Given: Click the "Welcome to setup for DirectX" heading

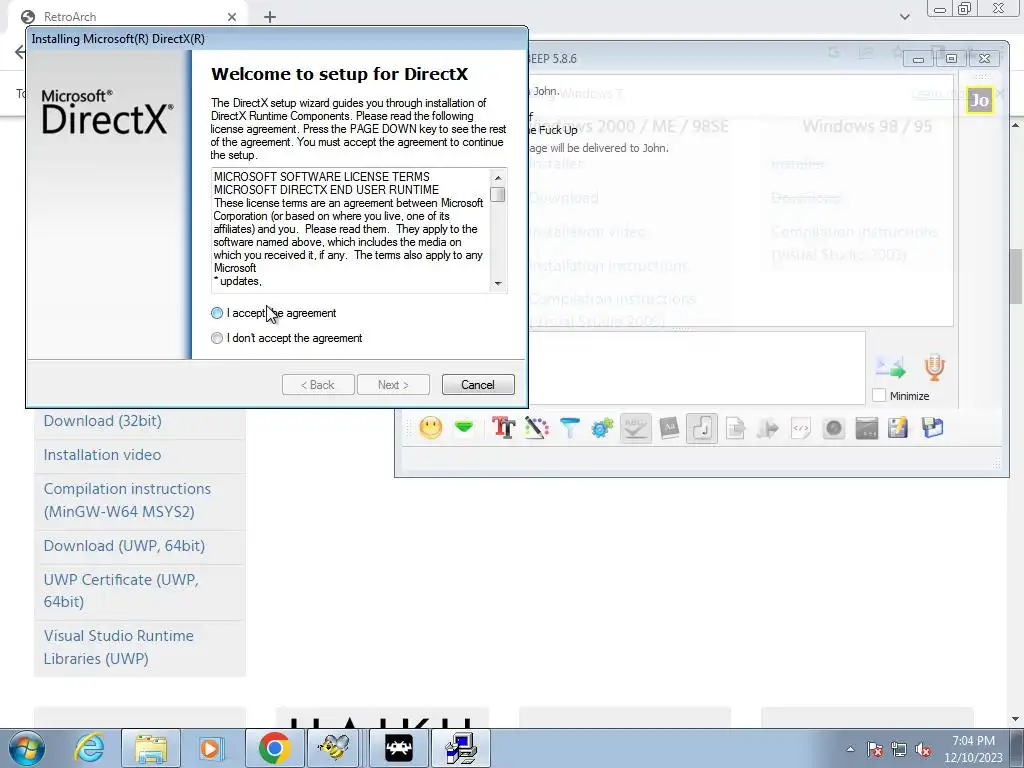Looking at the screenshot, I should tap(340, 74).
